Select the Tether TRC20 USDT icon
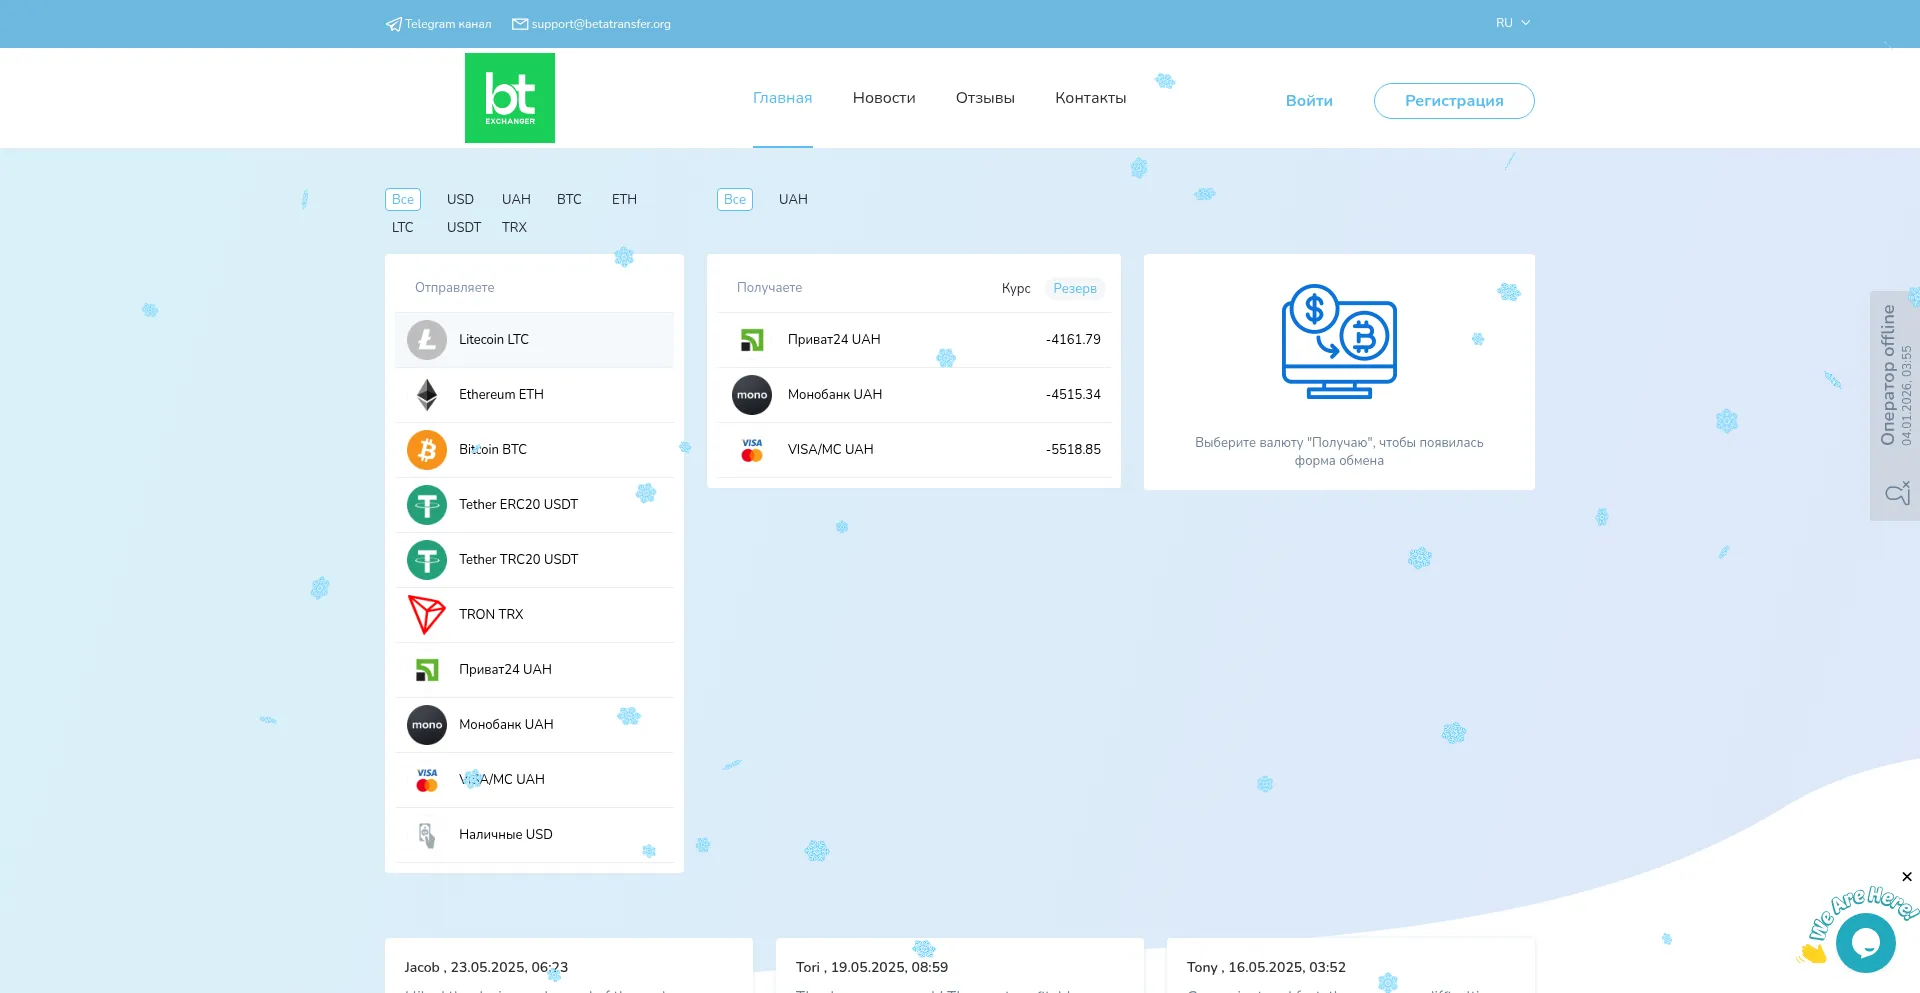The width and height of the screenshot is (1920, 993). (427, 560)
